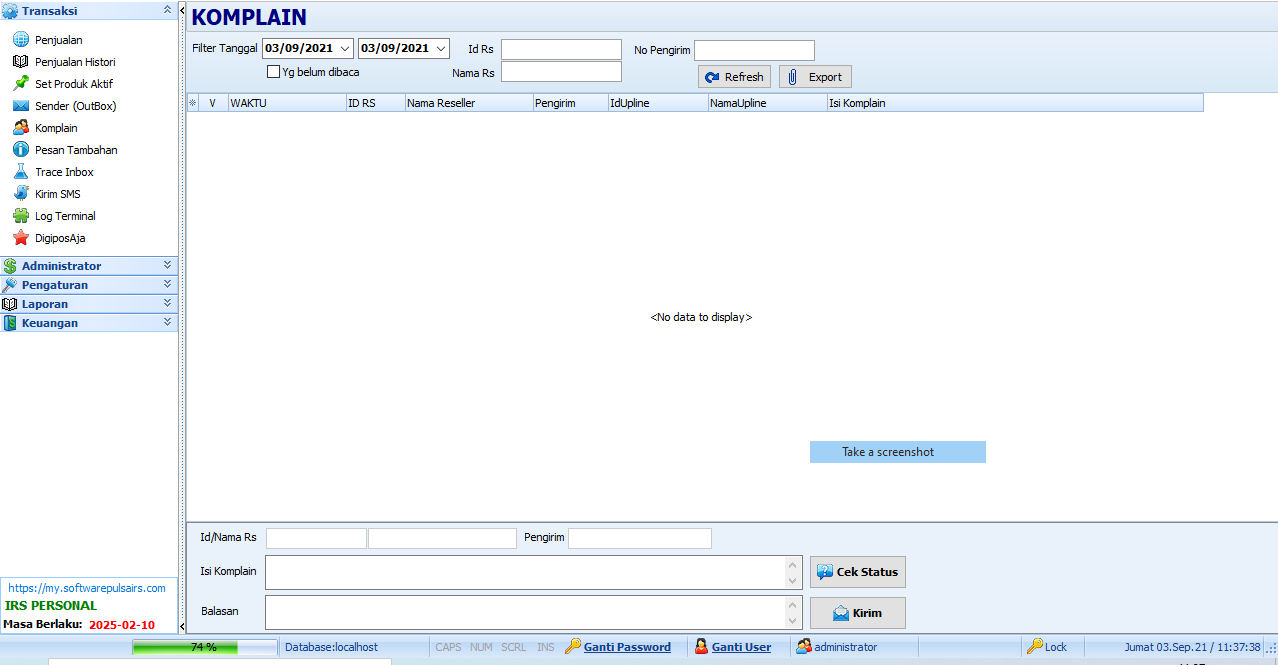Open Kirim SMS icon in sidebar

click(x=20, y=194)
